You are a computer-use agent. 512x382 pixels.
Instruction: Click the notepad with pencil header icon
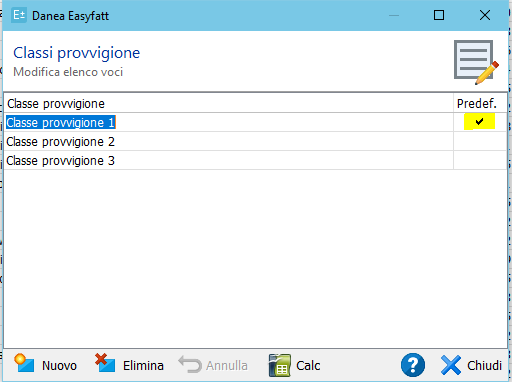pos(476,62)
